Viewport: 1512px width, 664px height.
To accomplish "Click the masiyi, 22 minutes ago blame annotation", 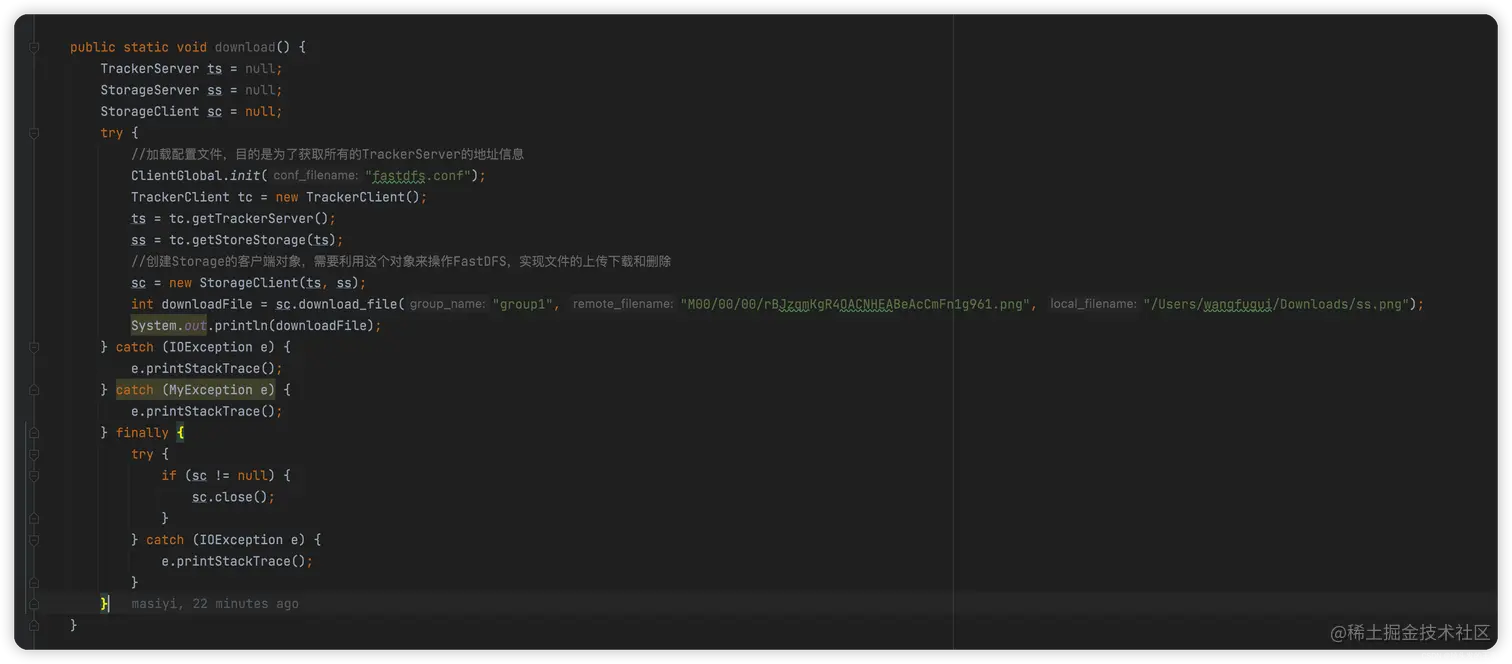I will pyautogui.click(x=215, y=604).
